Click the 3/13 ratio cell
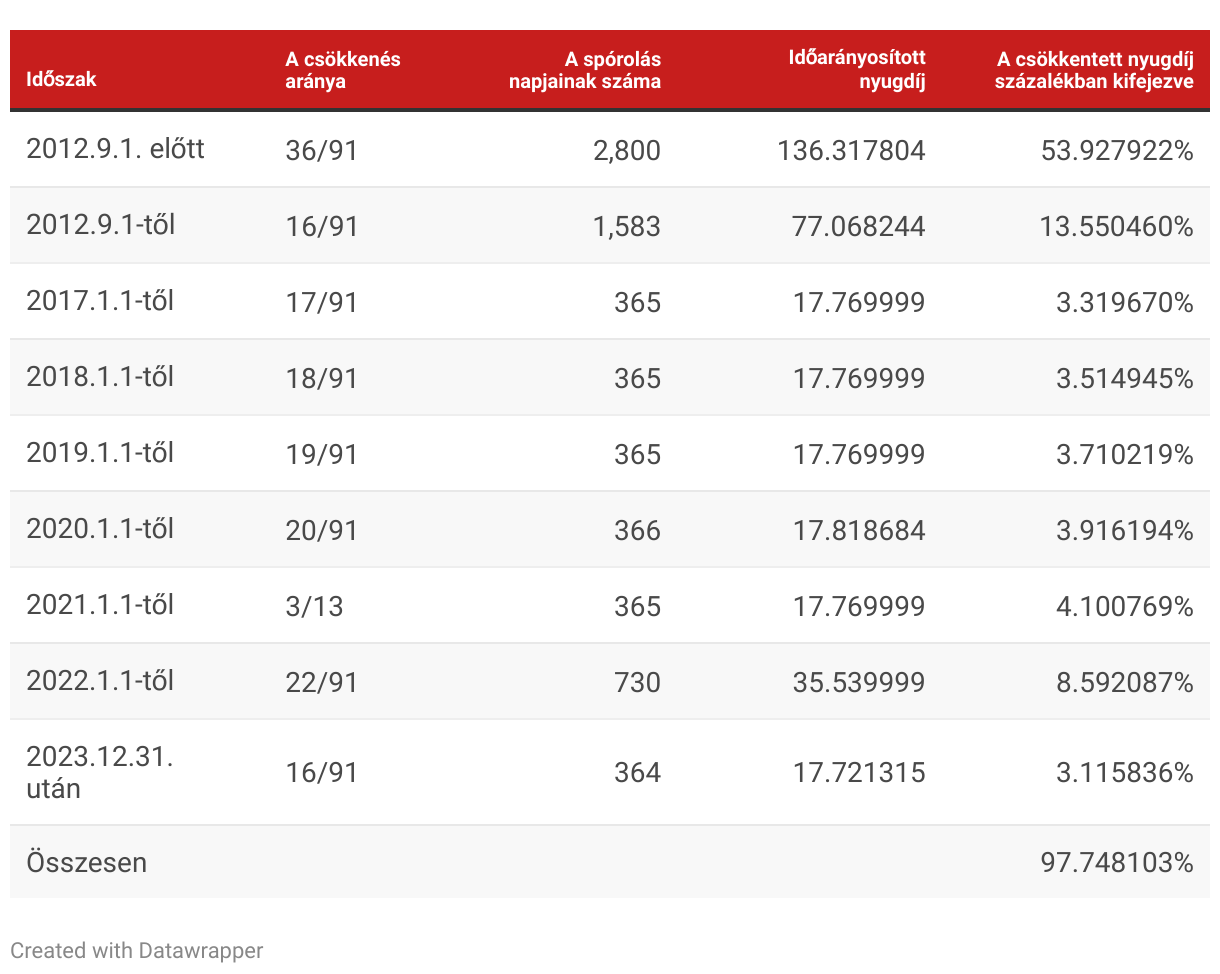 click(x=314, y=606)
